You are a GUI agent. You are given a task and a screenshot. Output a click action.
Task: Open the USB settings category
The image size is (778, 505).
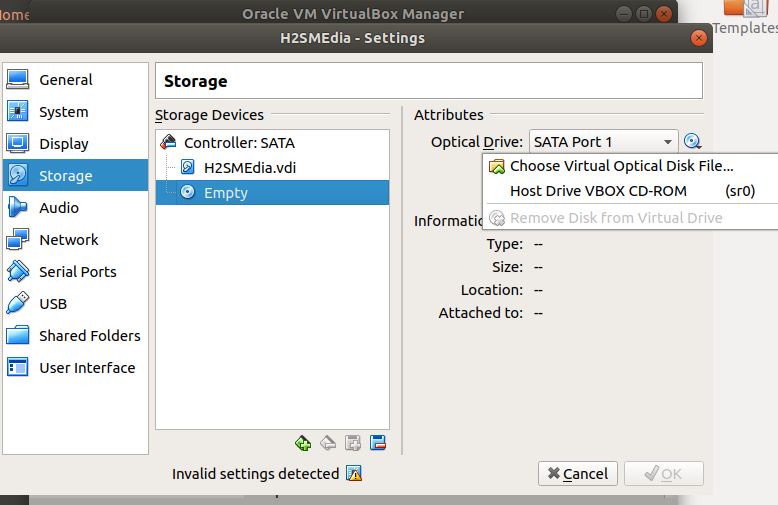pyautogui.click(x=75, y=303)
